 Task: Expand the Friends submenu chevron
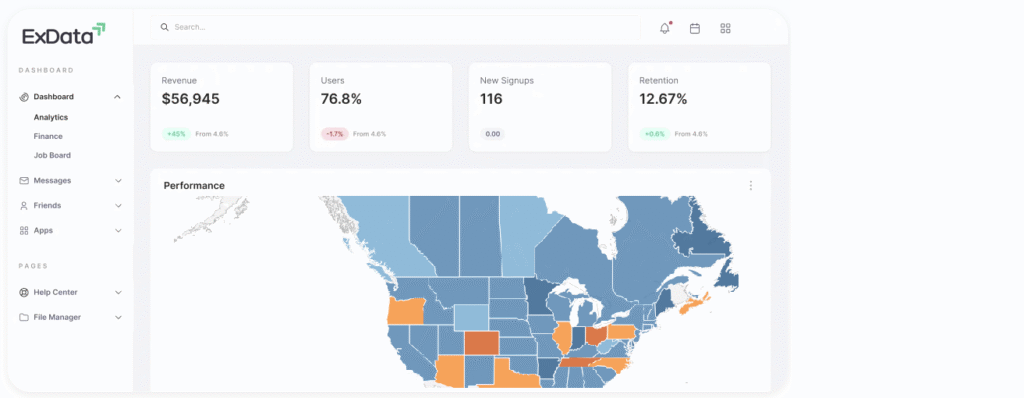point(118,205)
